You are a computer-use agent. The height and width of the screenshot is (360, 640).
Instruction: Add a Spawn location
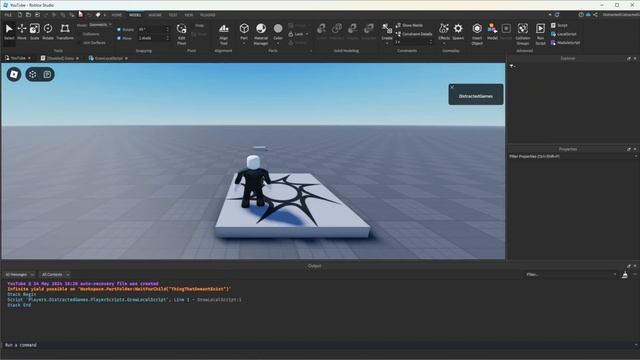[458, 31]
